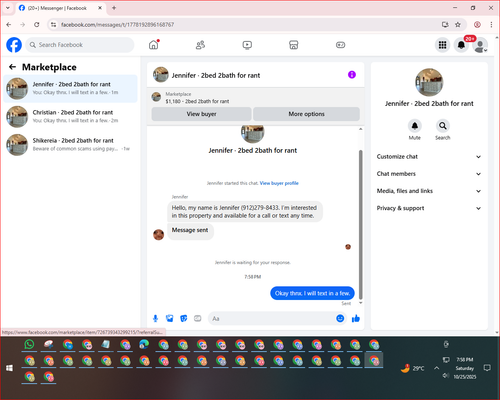Open Facebook Home from the house icon

pos(154,45)
